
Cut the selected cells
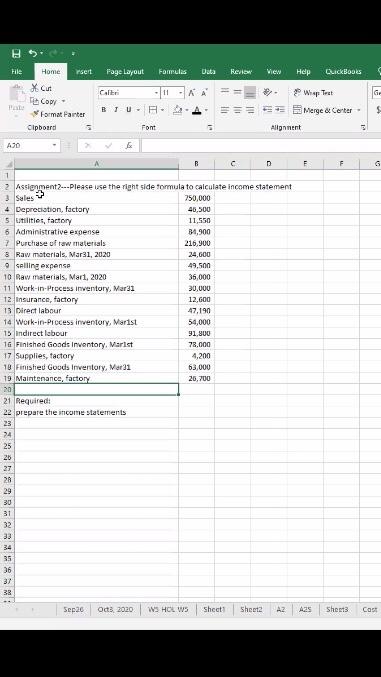pyautogui.click(x=41, y=88)
